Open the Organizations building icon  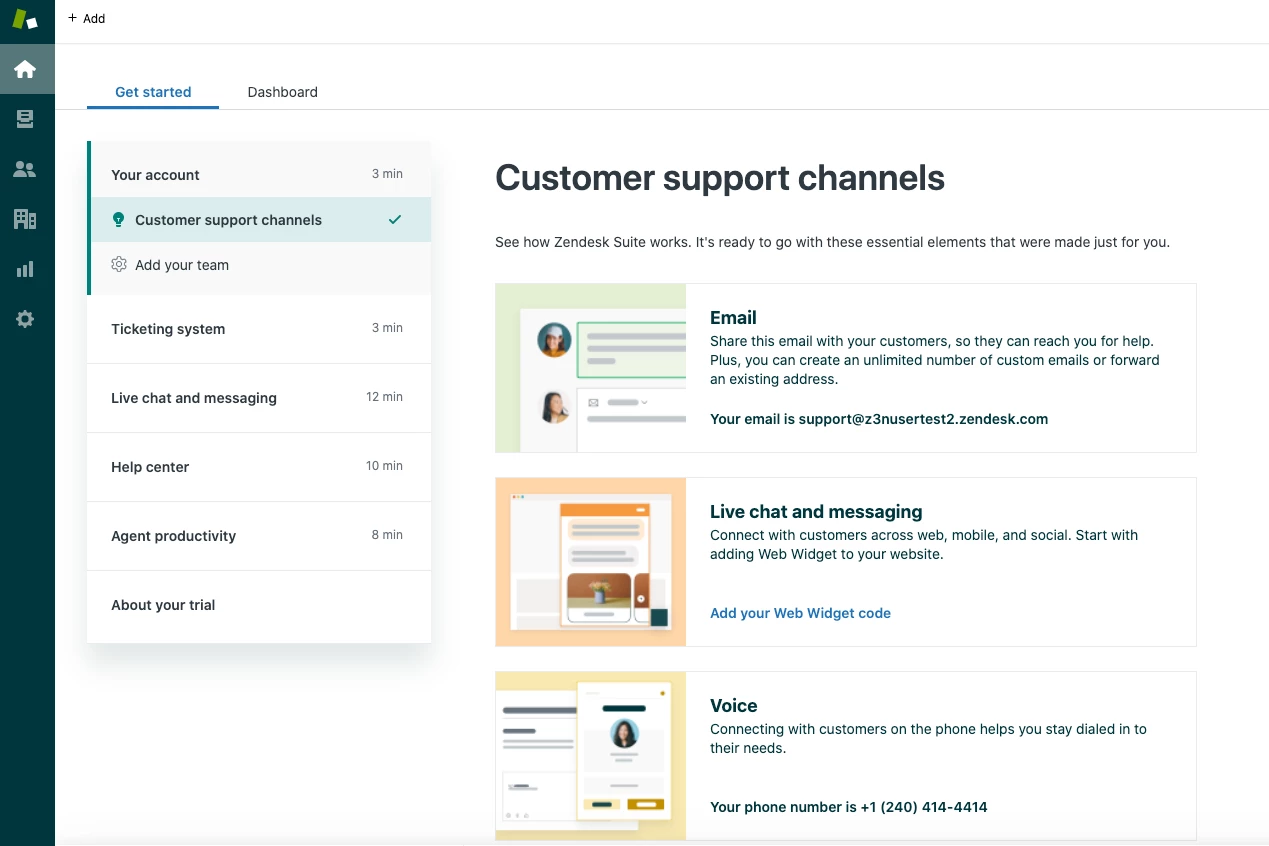click(x=25, y=219)
